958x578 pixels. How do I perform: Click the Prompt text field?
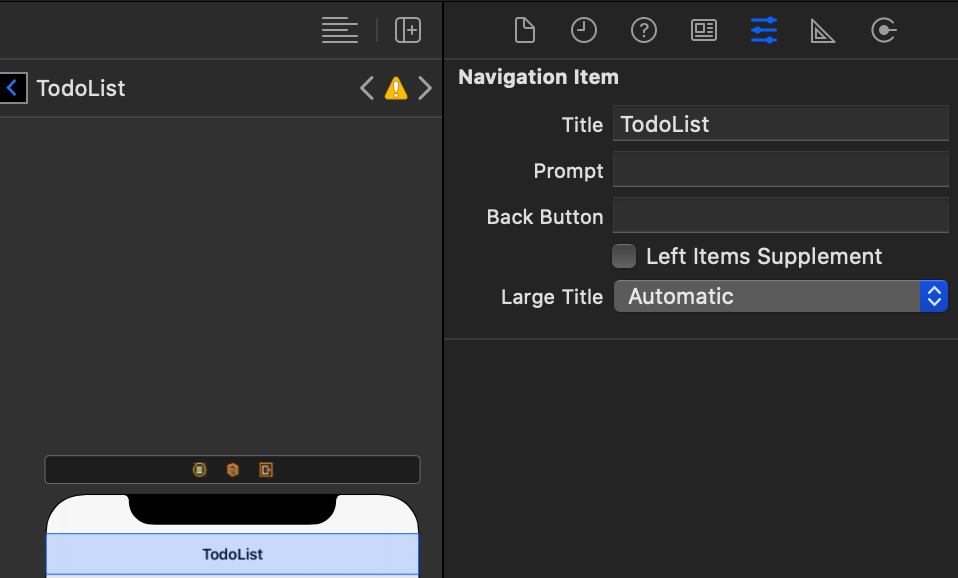pyautogui.click(x=780, y=170)
